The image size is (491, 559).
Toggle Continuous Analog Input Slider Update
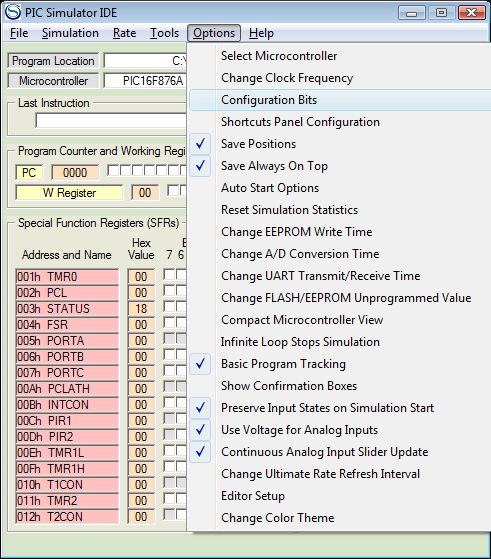point(340,452)
